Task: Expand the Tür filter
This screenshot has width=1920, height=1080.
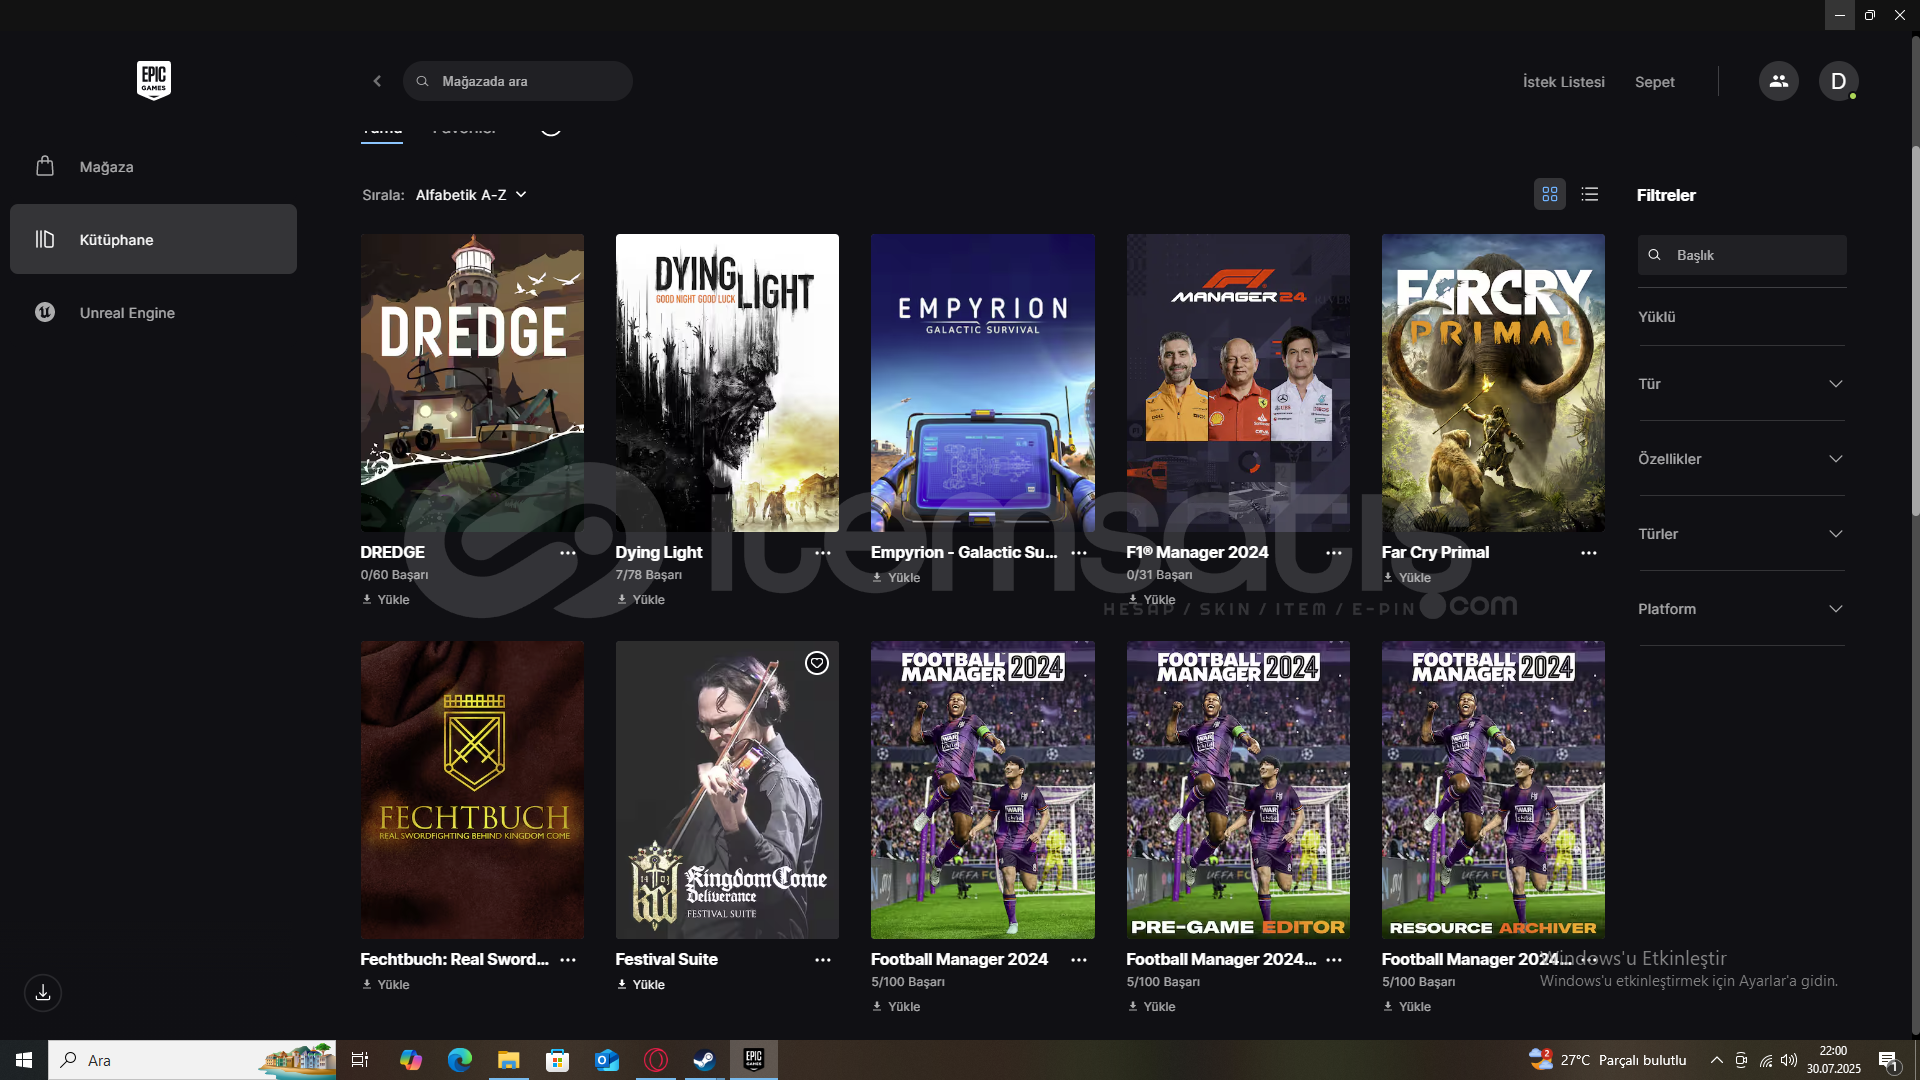Action: tap(1741, 384)
